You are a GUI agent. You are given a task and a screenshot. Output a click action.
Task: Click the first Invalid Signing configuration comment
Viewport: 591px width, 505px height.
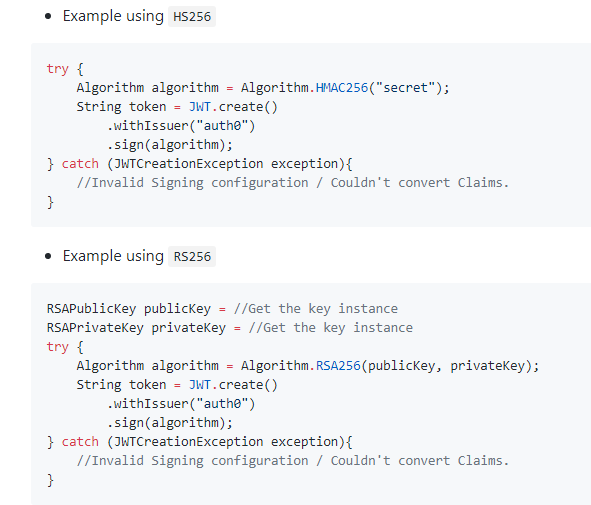293,183
